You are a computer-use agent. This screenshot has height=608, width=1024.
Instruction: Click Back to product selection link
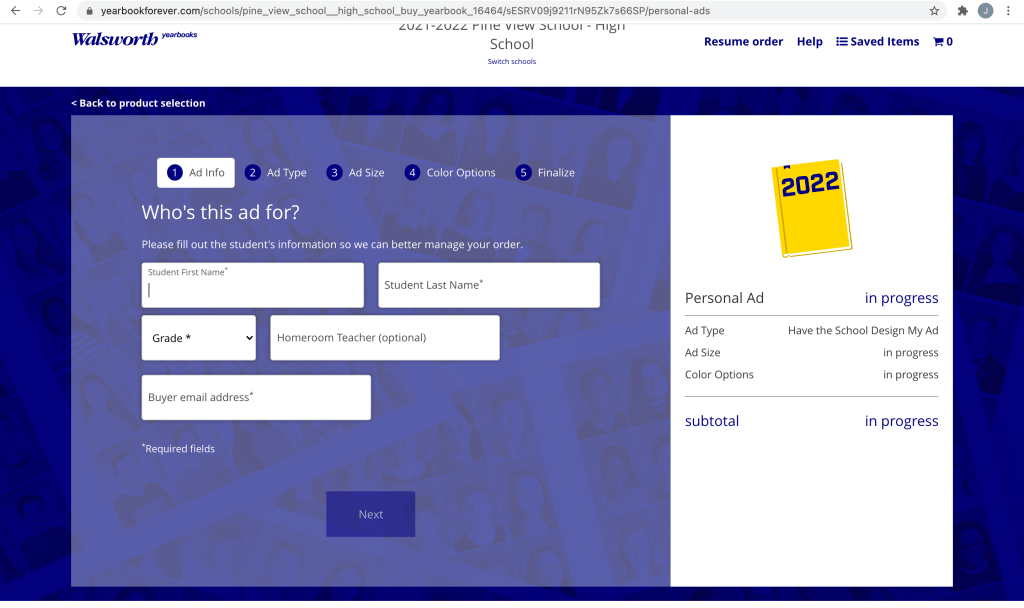coord(138,103)
